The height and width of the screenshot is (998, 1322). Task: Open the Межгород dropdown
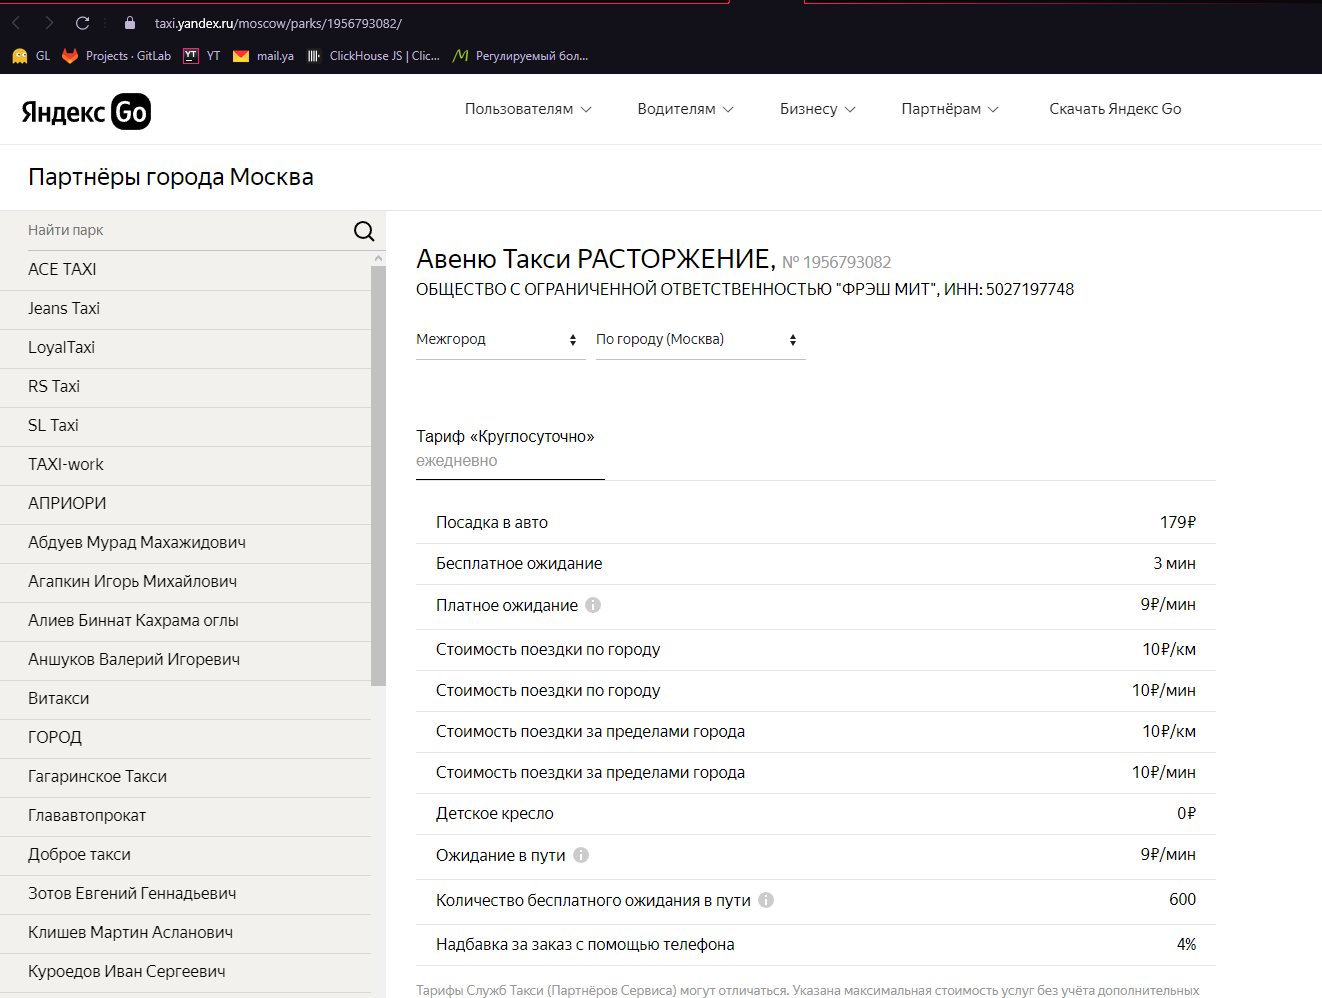coord(499,340)
